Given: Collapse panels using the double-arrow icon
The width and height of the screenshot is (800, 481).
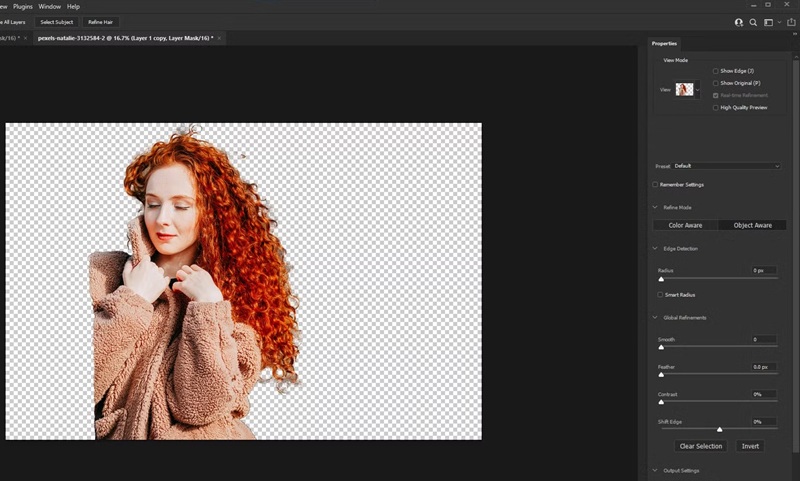Looking at the screenshot, I should click(795, 34).
